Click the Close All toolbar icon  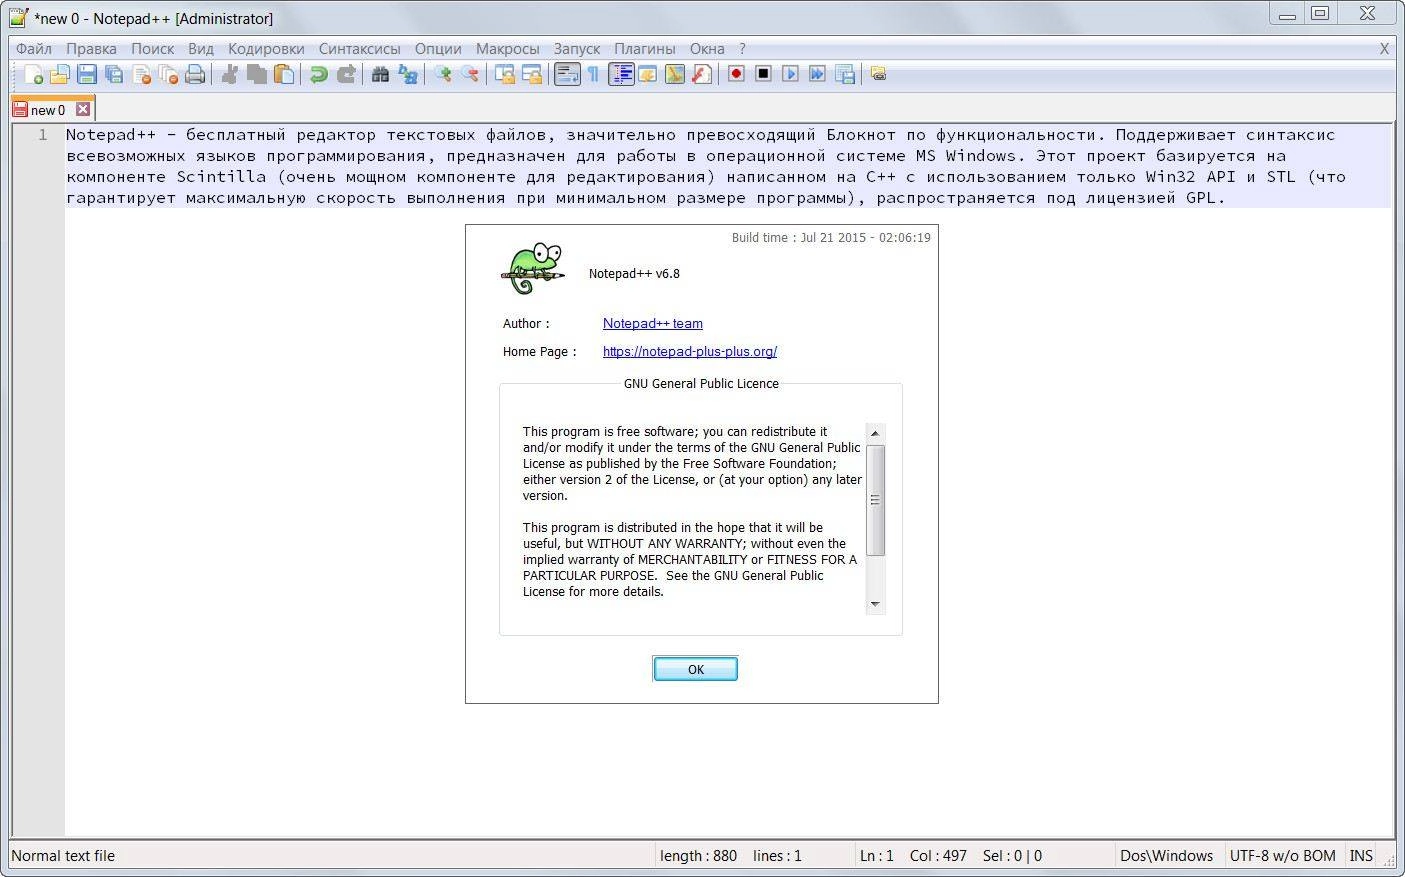168,74
